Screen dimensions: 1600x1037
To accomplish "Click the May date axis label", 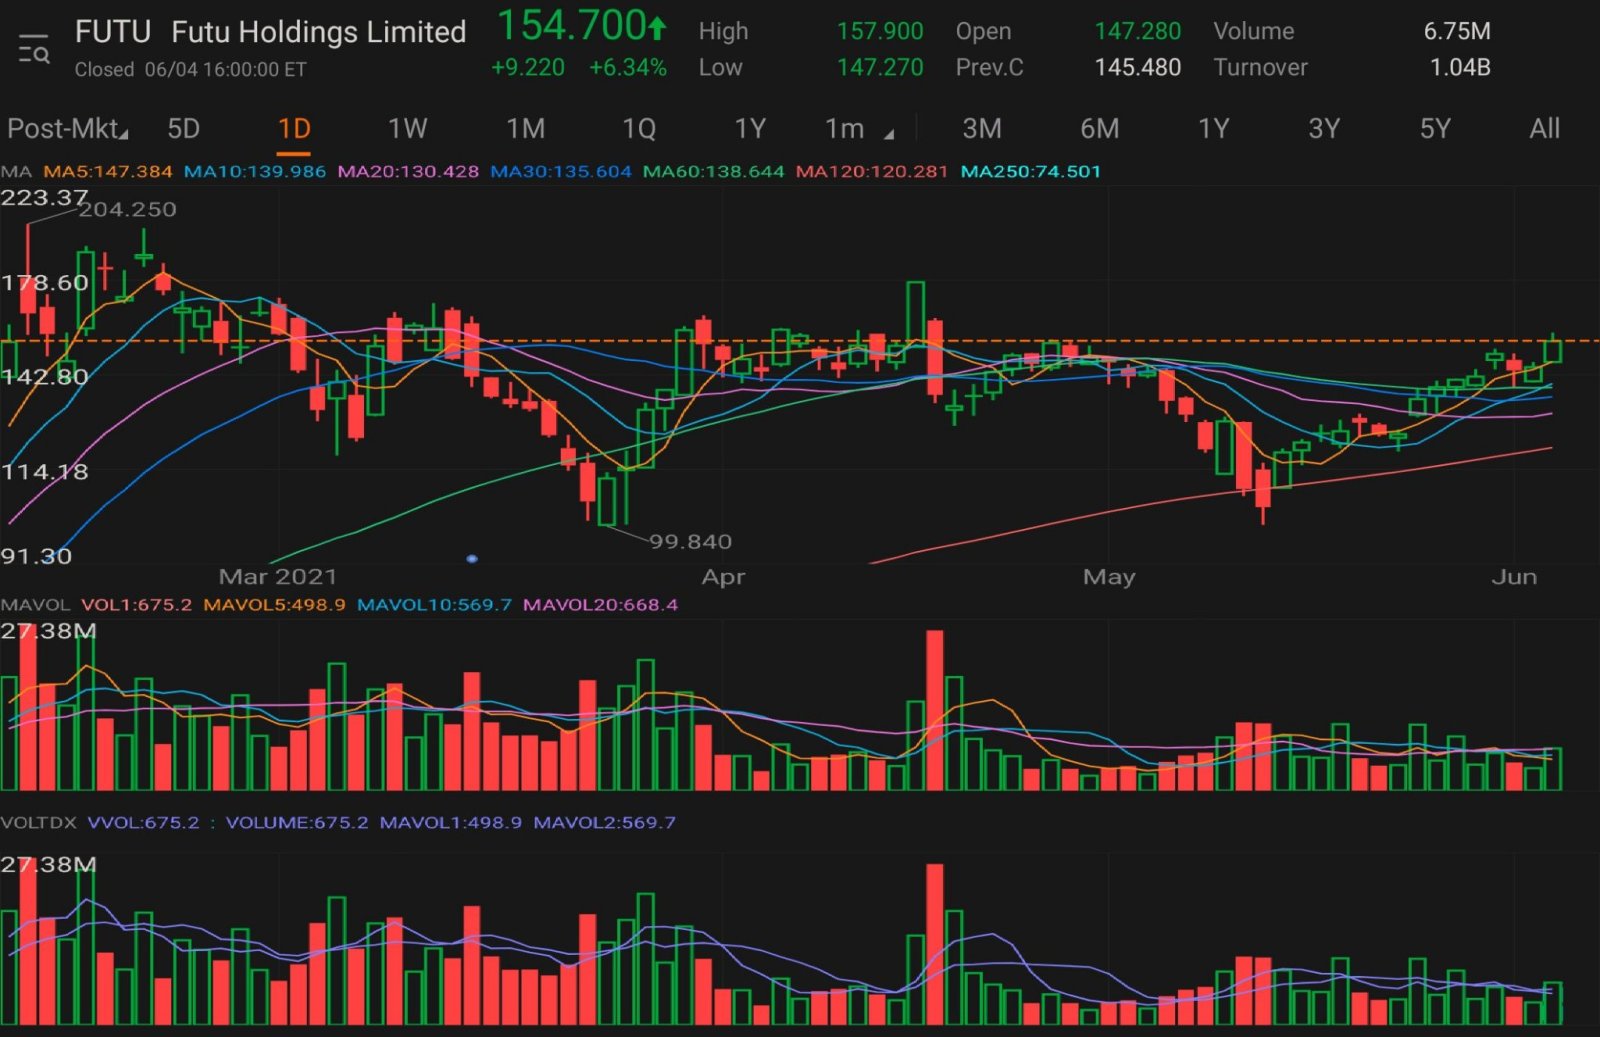I will (x=1109, y=577).
